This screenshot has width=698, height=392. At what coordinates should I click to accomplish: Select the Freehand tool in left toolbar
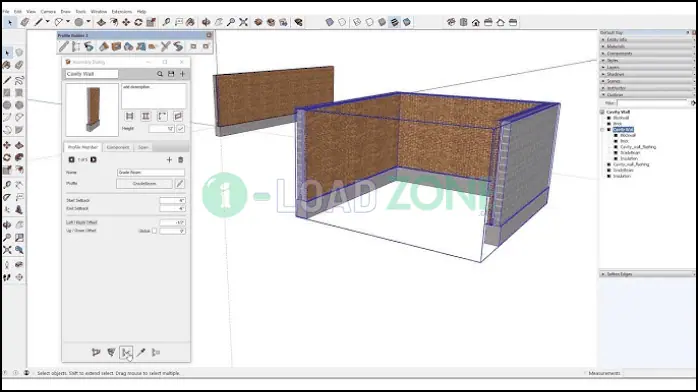point(19,81)
